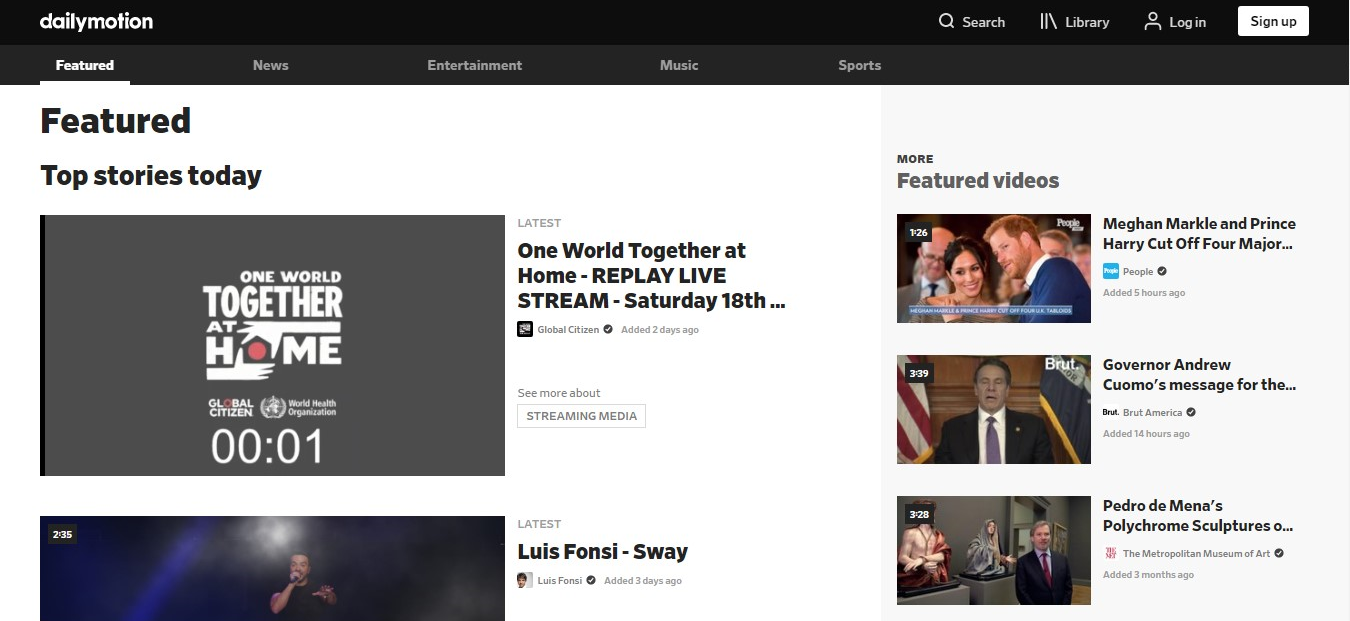Click the 'See more about' label
1350x621 pixels.
click(x=559, y=393)
